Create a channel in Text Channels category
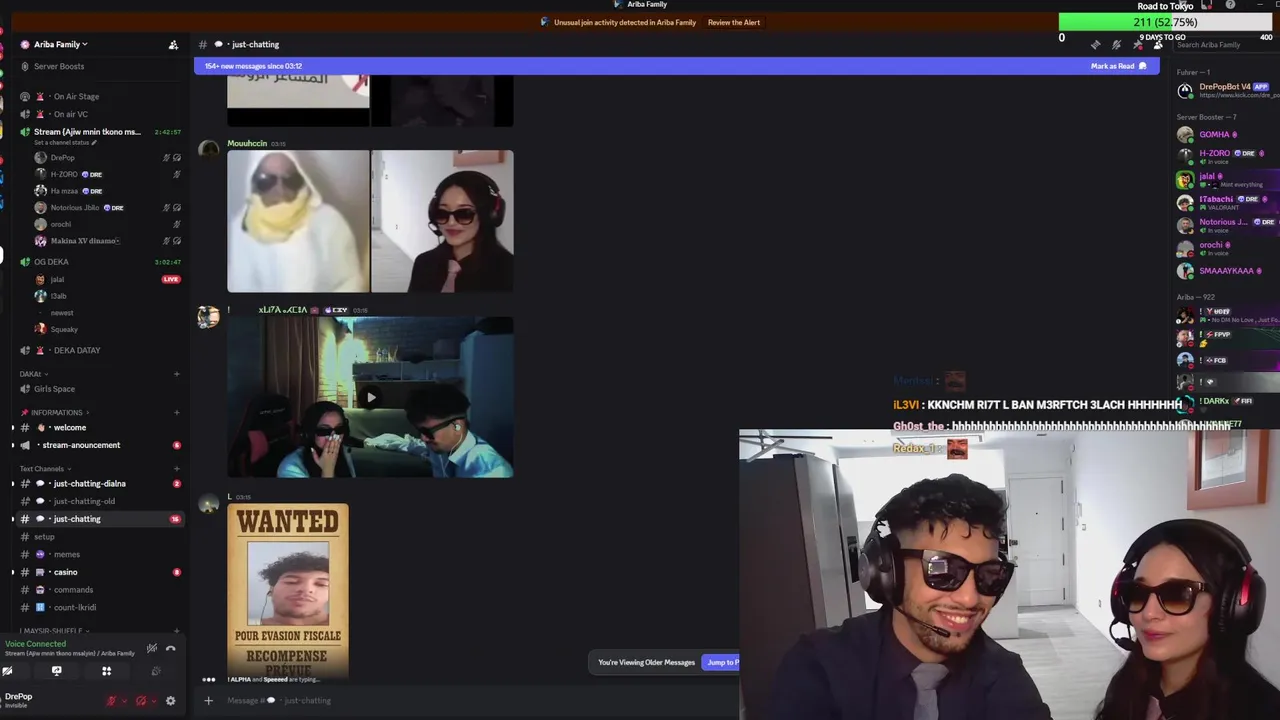Screen dimensions: 1280x720 tap(176, 469)
